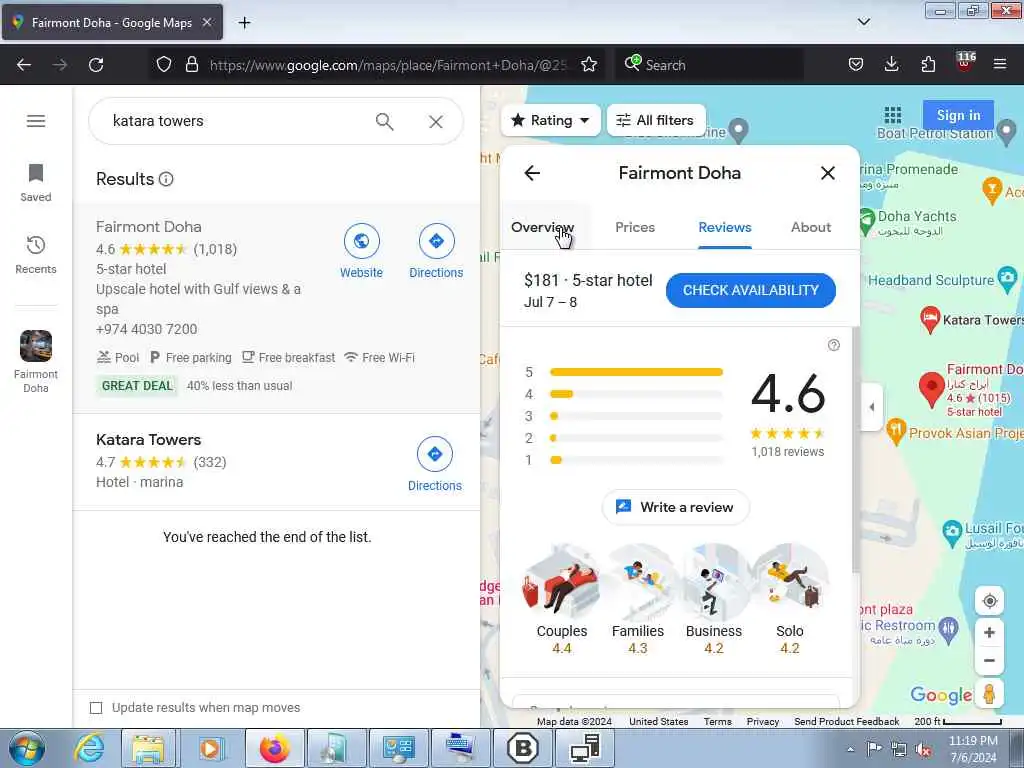Click the search magnifier icon in Maps
Screen dimensions: 1024x768
(x=385, y=121)
